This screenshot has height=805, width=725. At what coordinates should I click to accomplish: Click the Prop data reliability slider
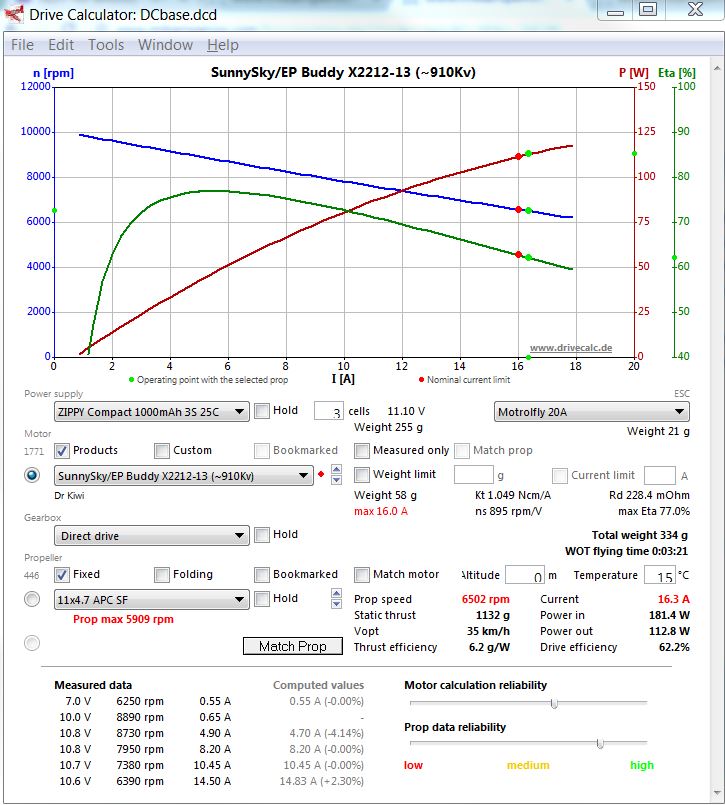point(599,743)
